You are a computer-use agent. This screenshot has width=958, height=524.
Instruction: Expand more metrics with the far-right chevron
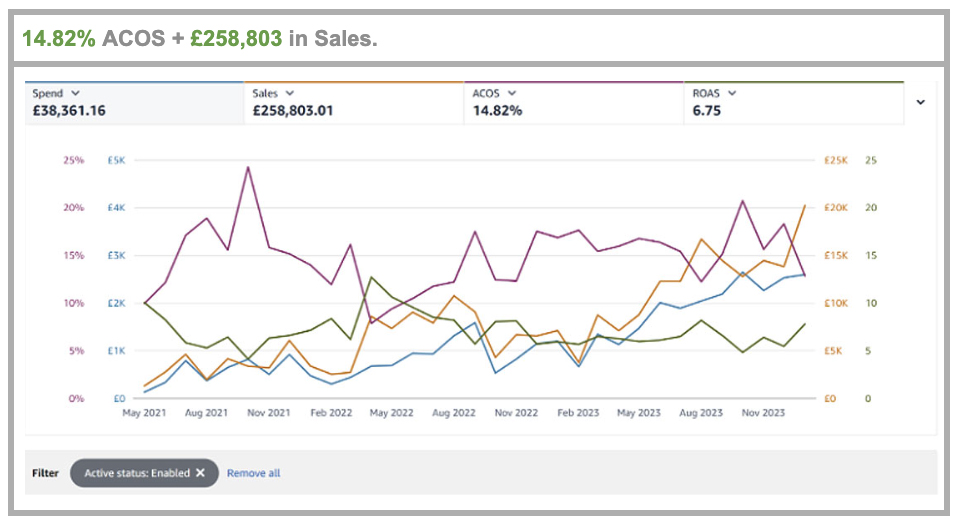pyautogui.click(x=921, y=102)
